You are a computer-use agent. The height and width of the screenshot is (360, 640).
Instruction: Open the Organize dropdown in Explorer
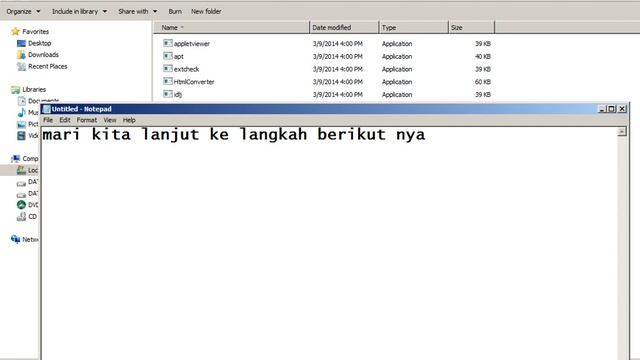point(23,11)
